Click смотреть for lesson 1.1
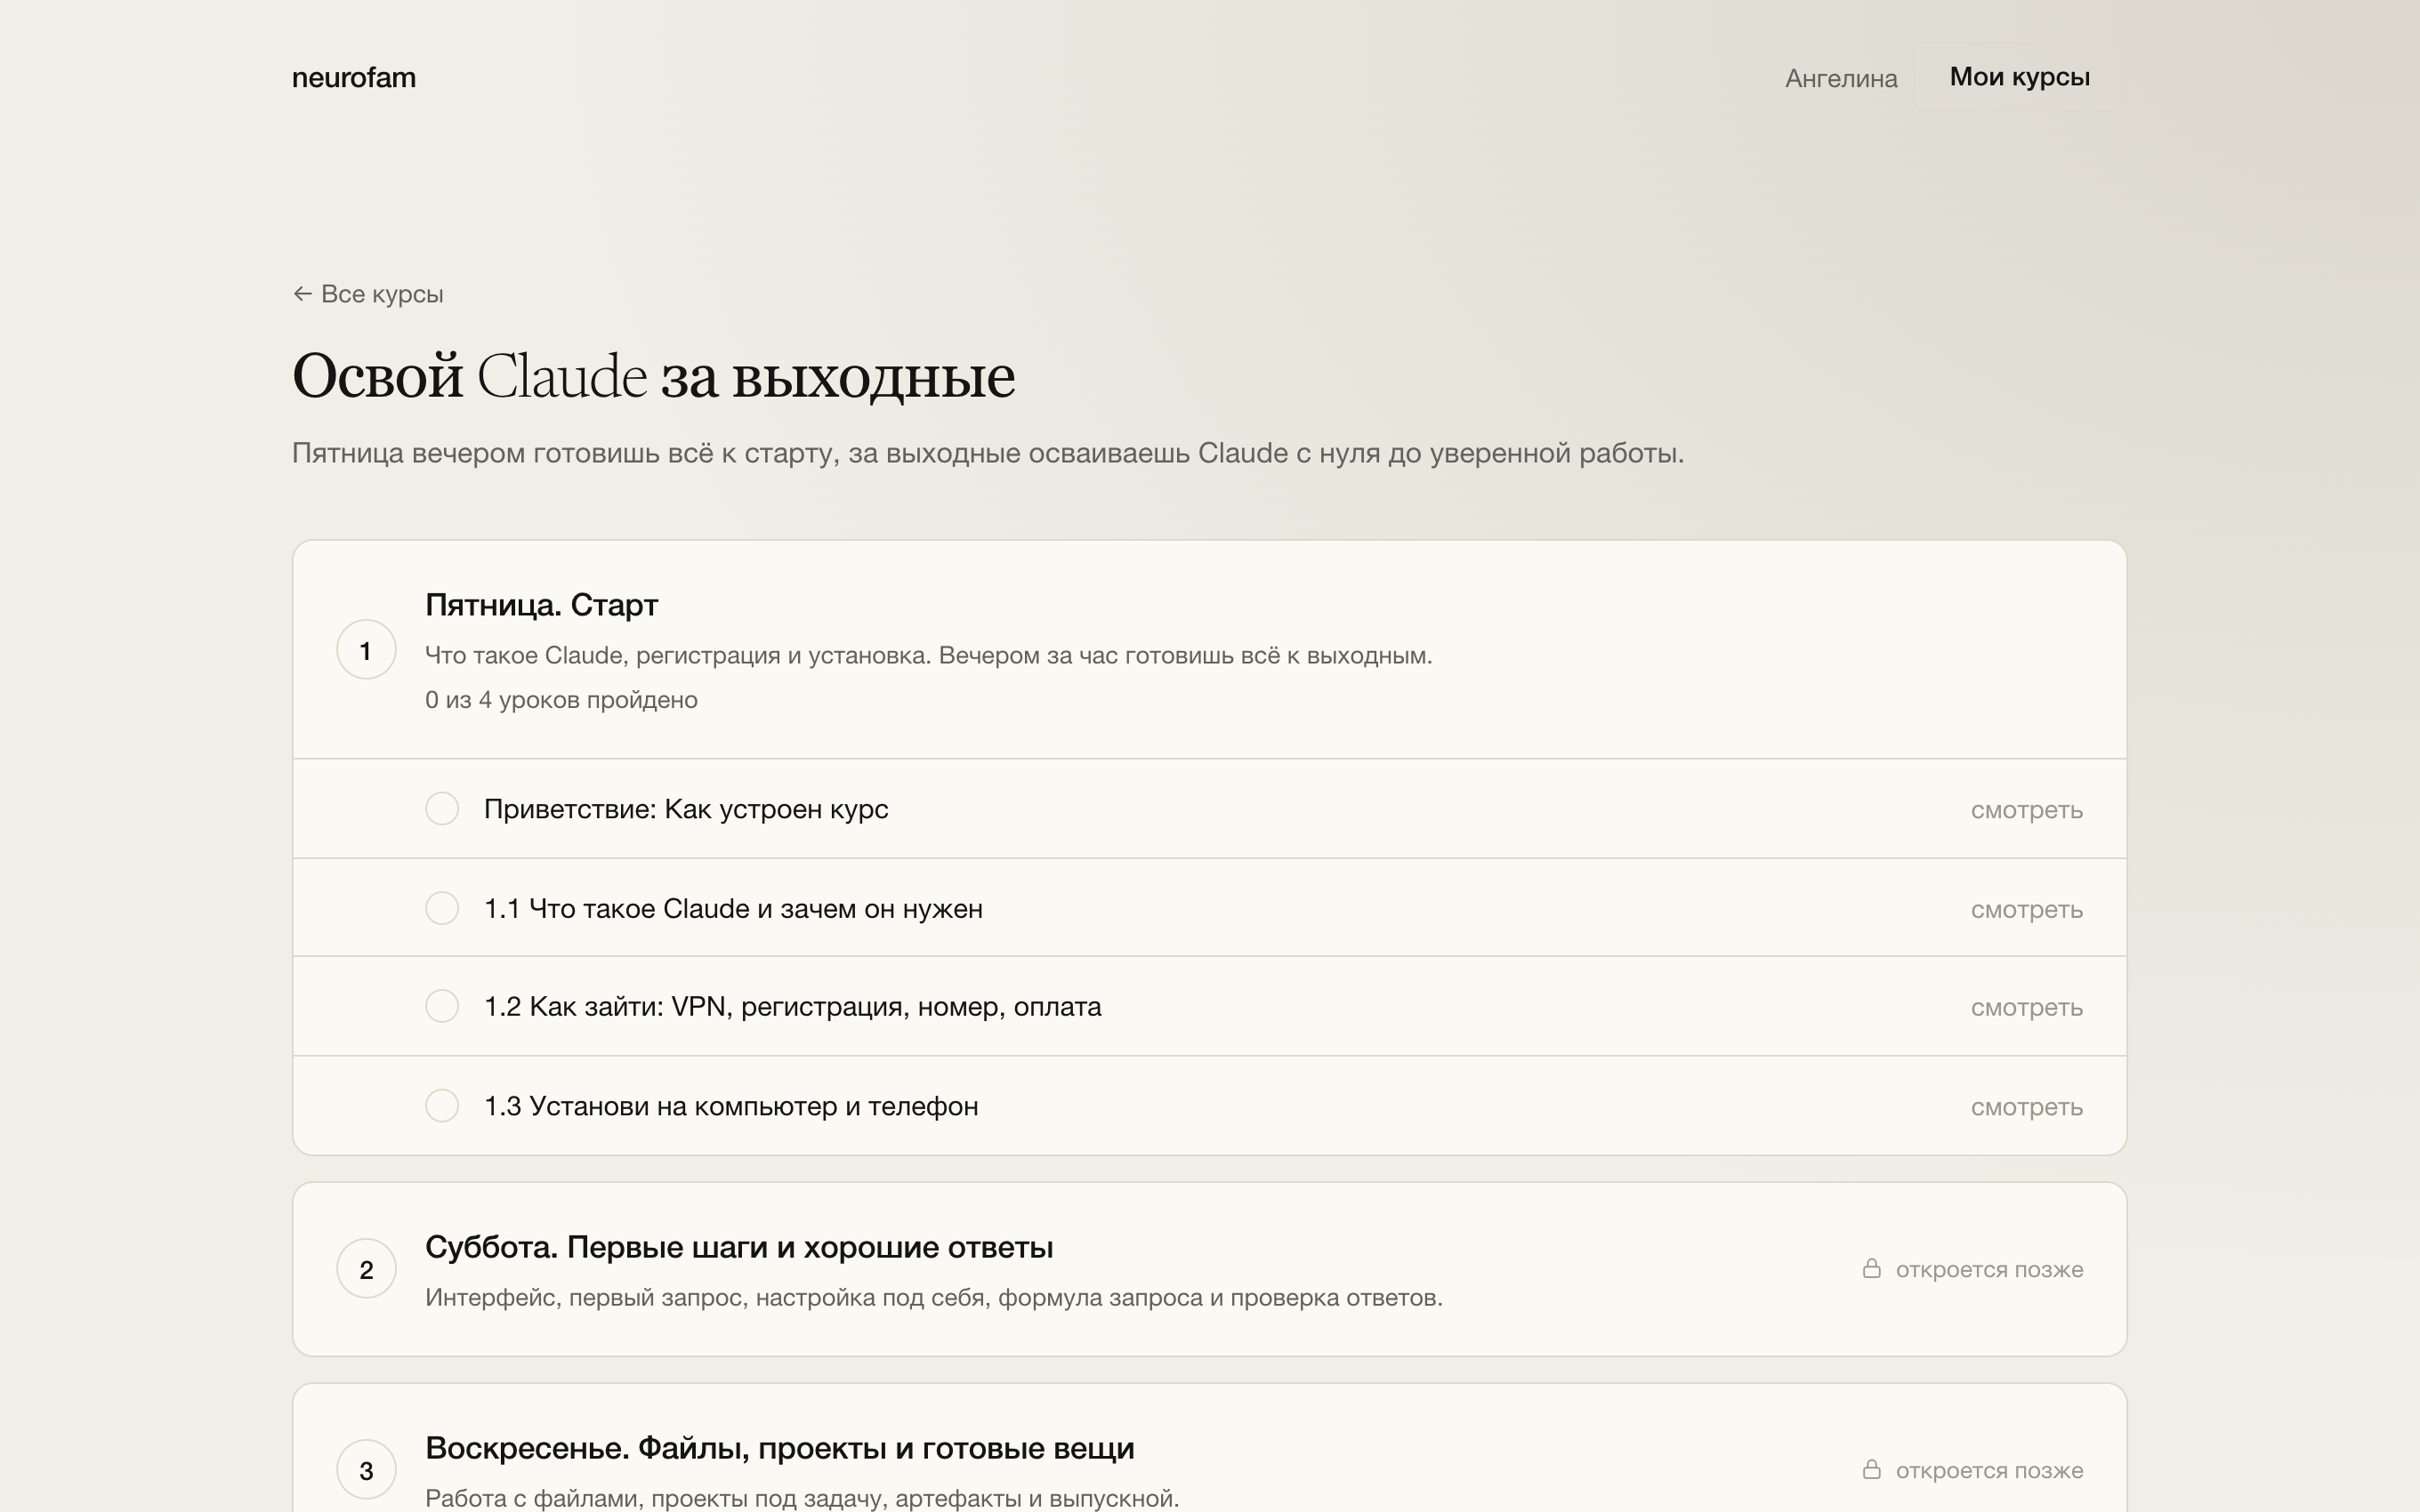 (x=2026, y=910)
